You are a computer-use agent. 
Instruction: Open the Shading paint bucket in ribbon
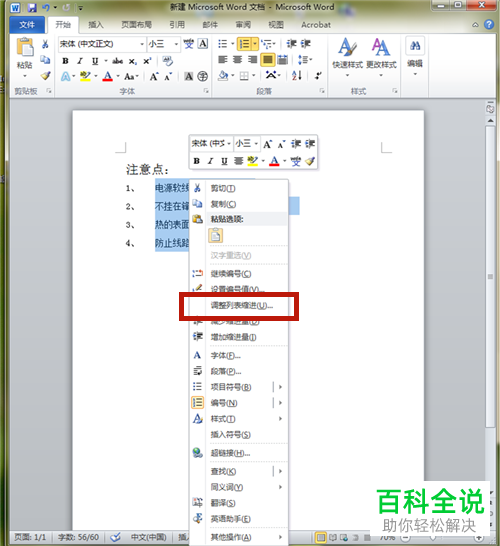click(x=223, y=76)
